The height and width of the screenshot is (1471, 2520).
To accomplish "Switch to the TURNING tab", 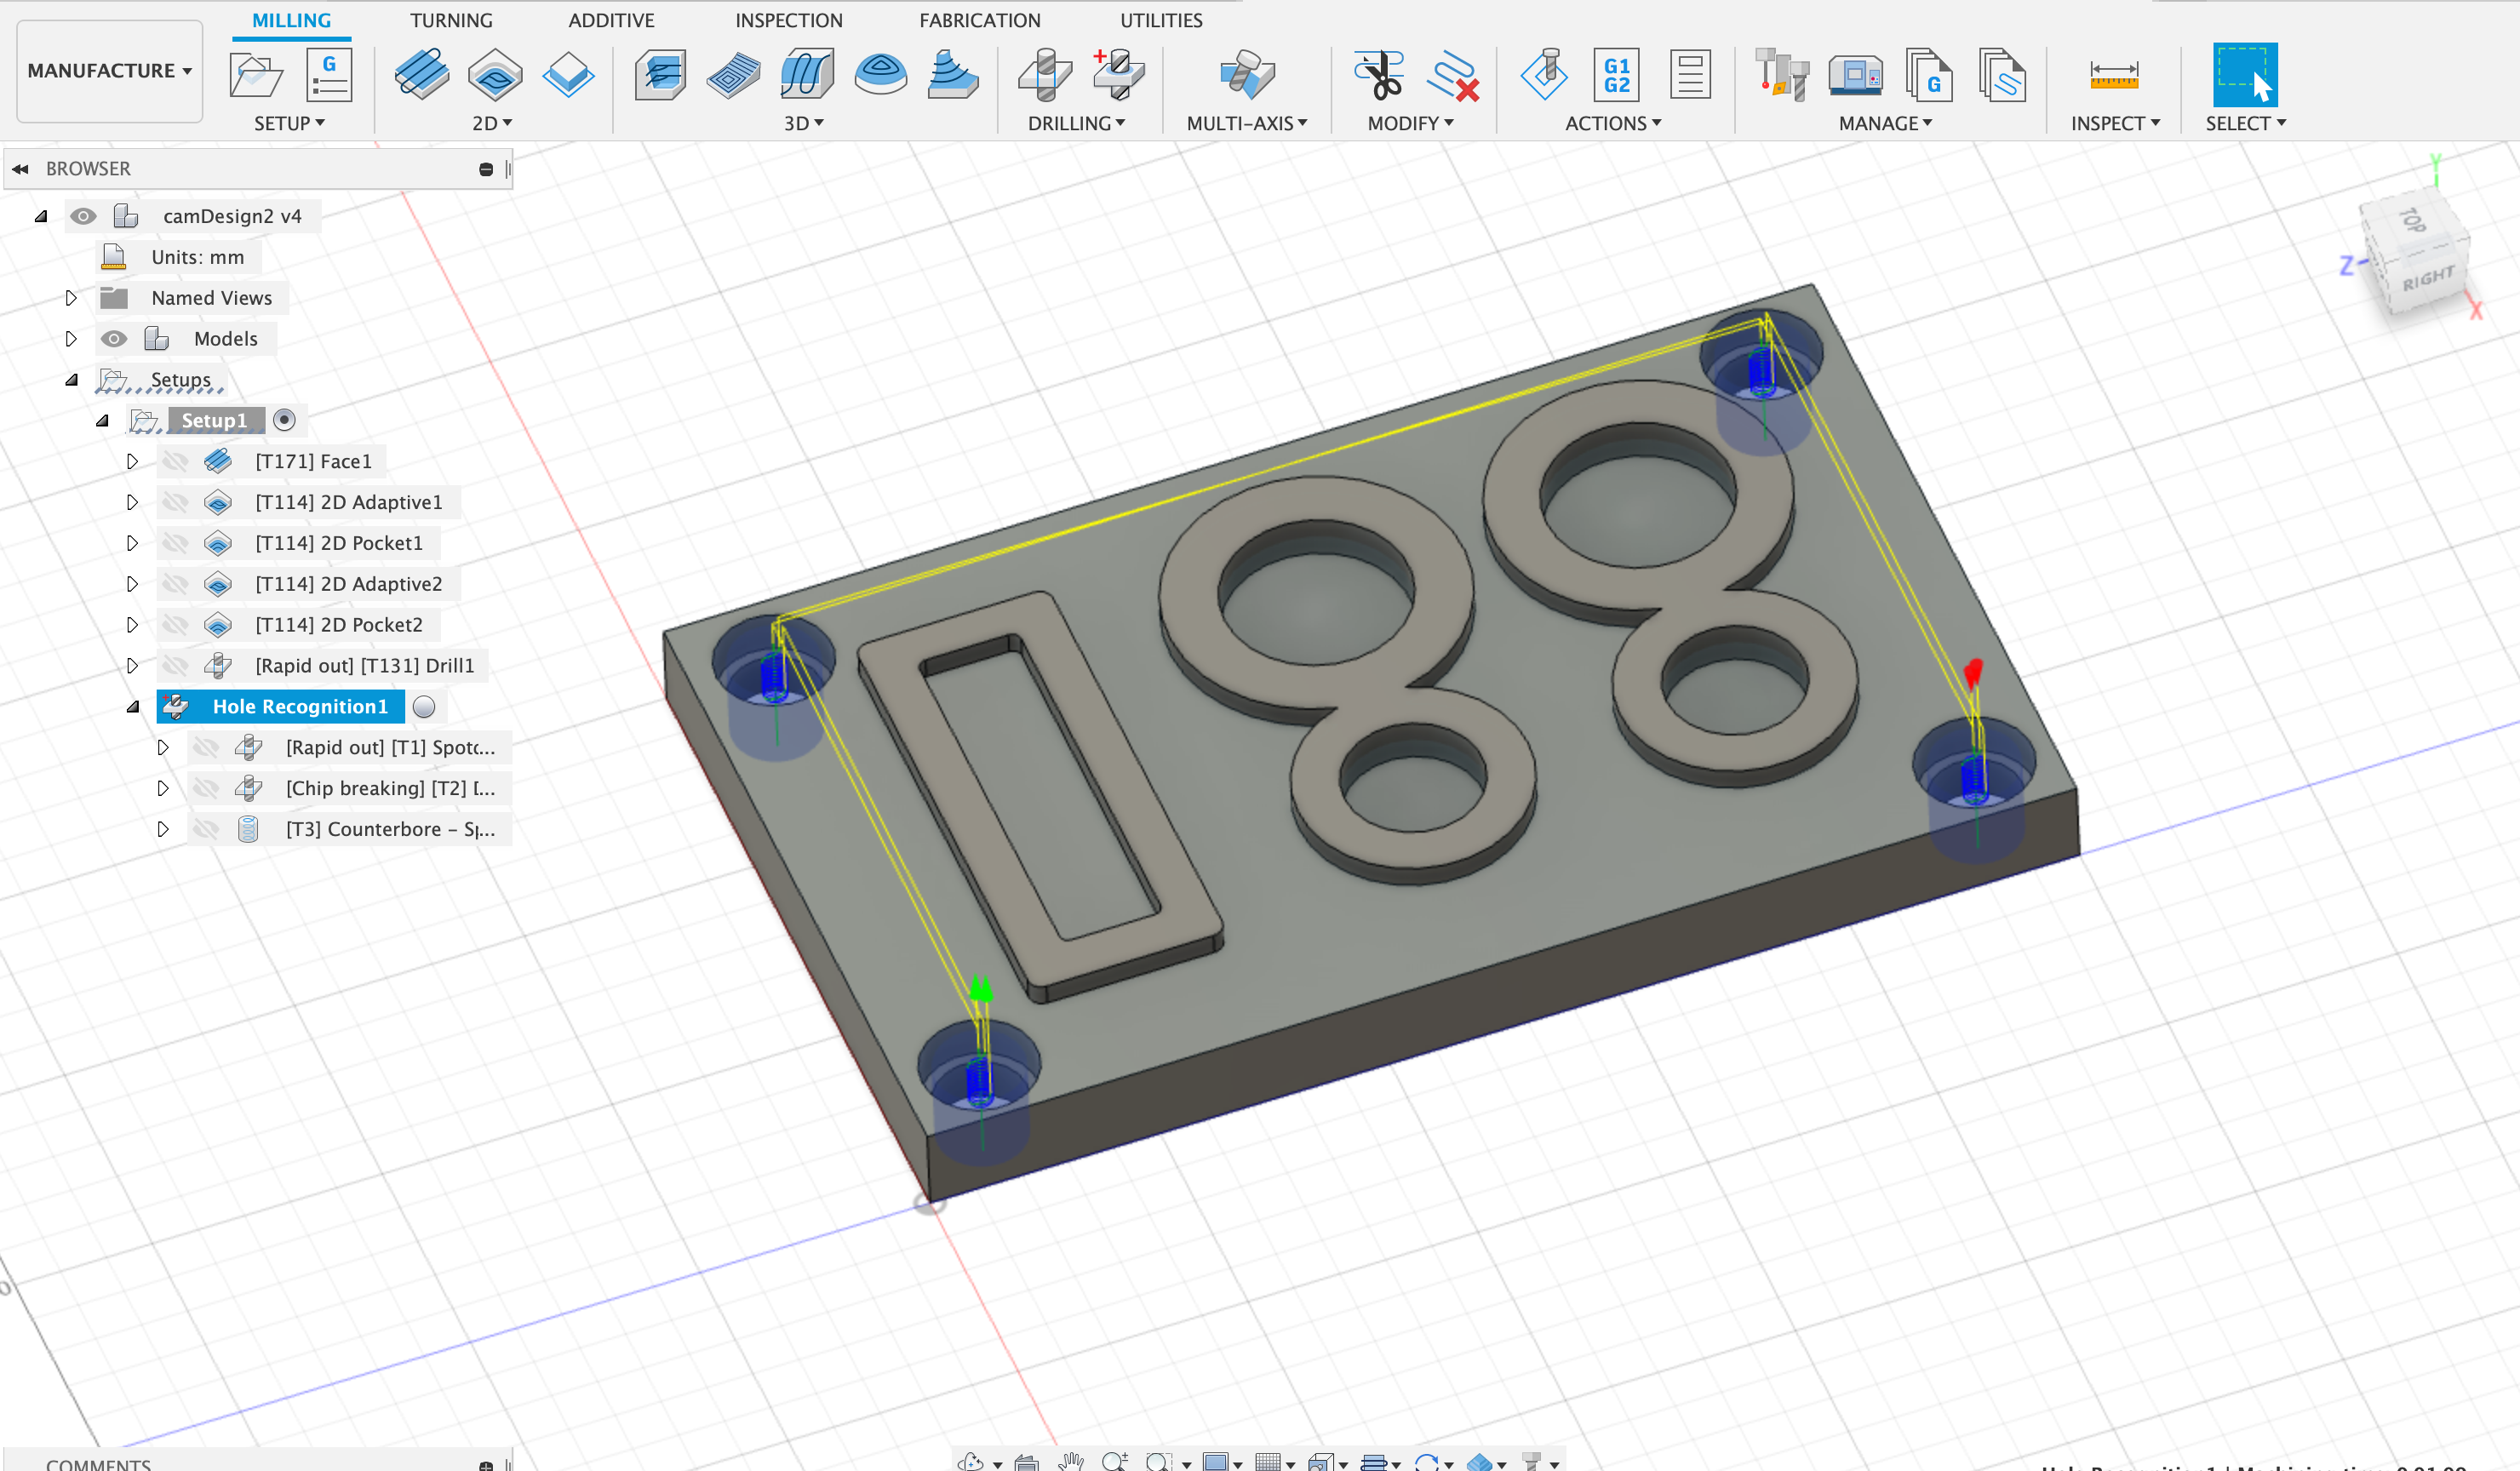I will (x=451, y=20).
